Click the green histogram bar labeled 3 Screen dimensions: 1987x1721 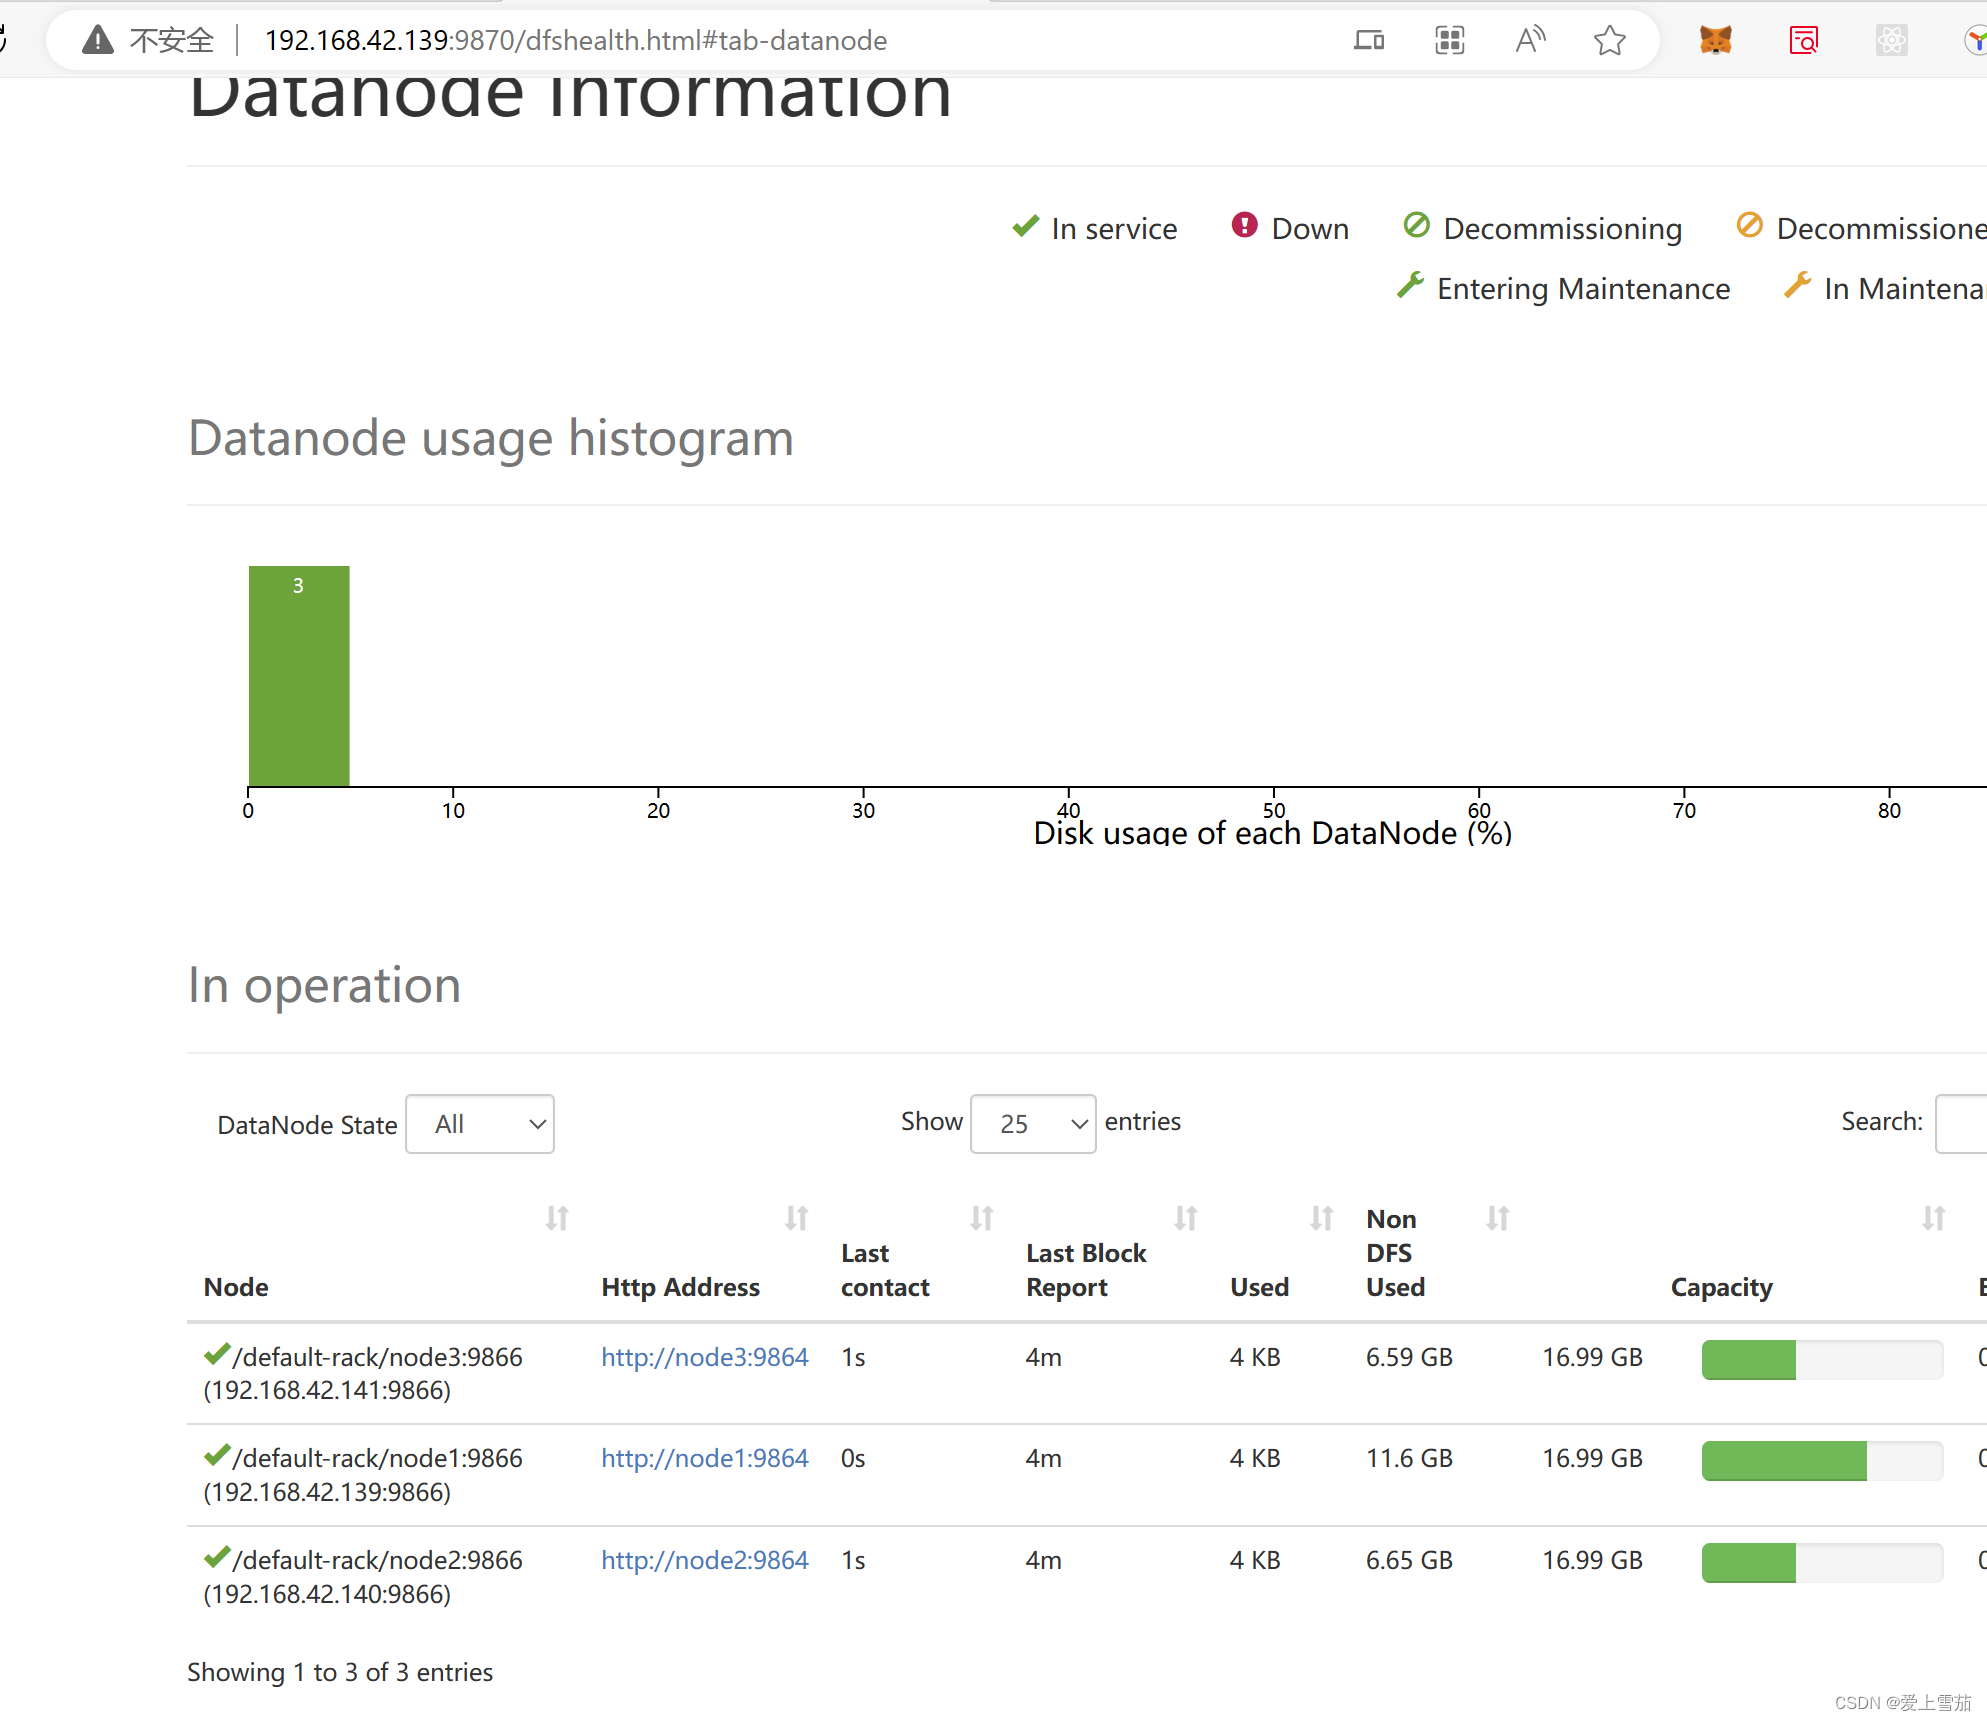point(299,676)
